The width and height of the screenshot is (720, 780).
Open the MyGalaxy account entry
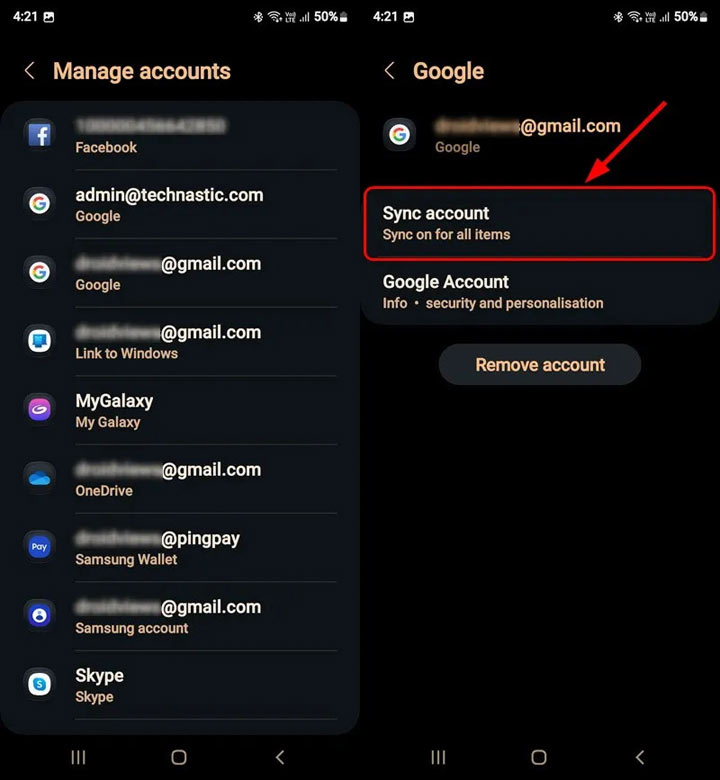click(x=180, y=410)
